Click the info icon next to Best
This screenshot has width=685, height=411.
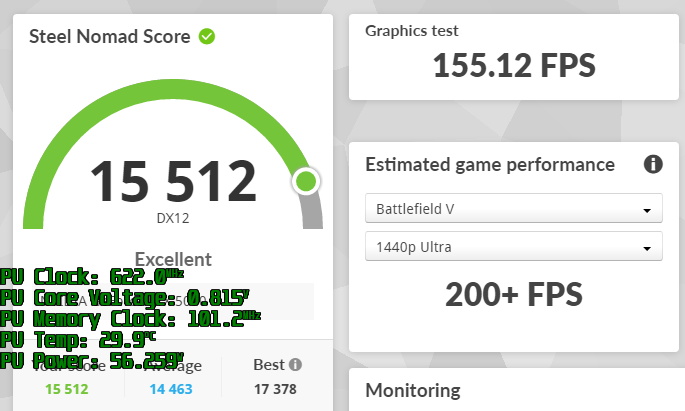(x=295, y=364)
